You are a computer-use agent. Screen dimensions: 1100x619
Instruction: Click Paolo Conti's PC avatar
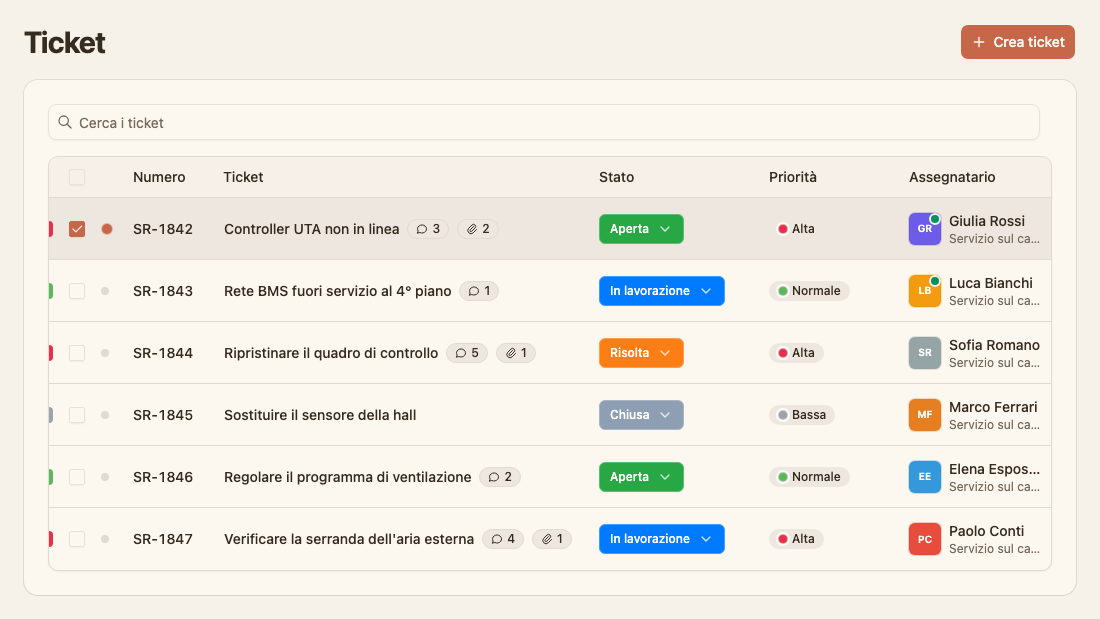click(x=925, y=539)
